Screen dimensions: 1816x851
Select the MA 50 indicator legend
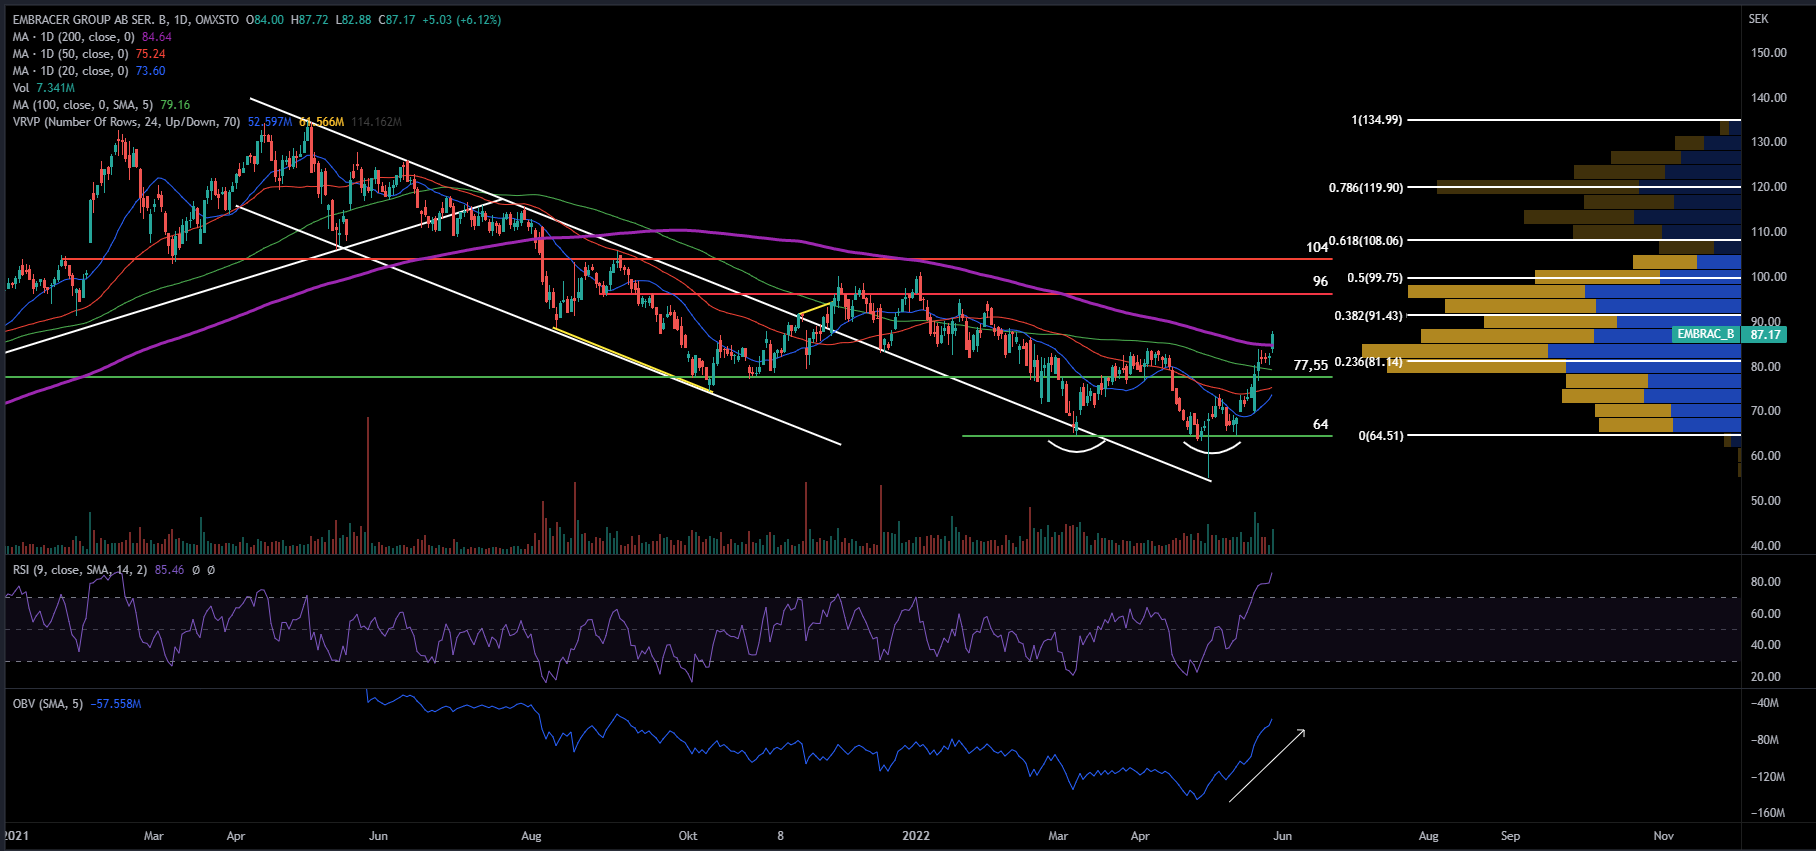pyautogui.click(x=70, y=54)
